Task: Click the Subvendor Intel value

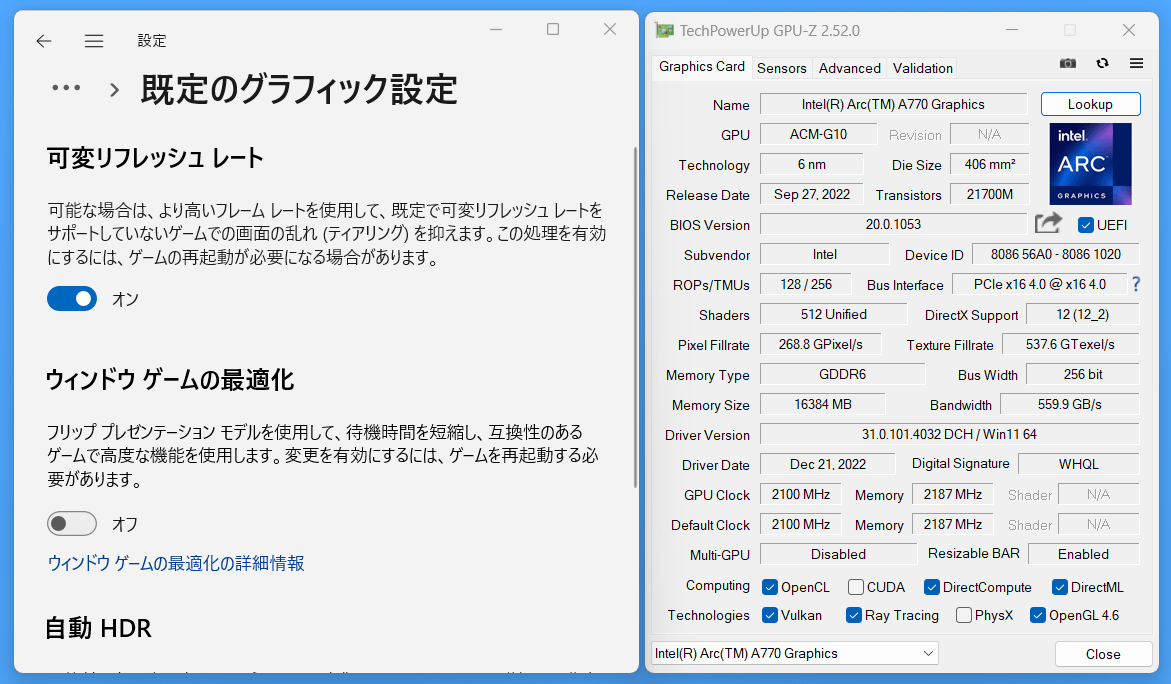Action: [824, 254]
